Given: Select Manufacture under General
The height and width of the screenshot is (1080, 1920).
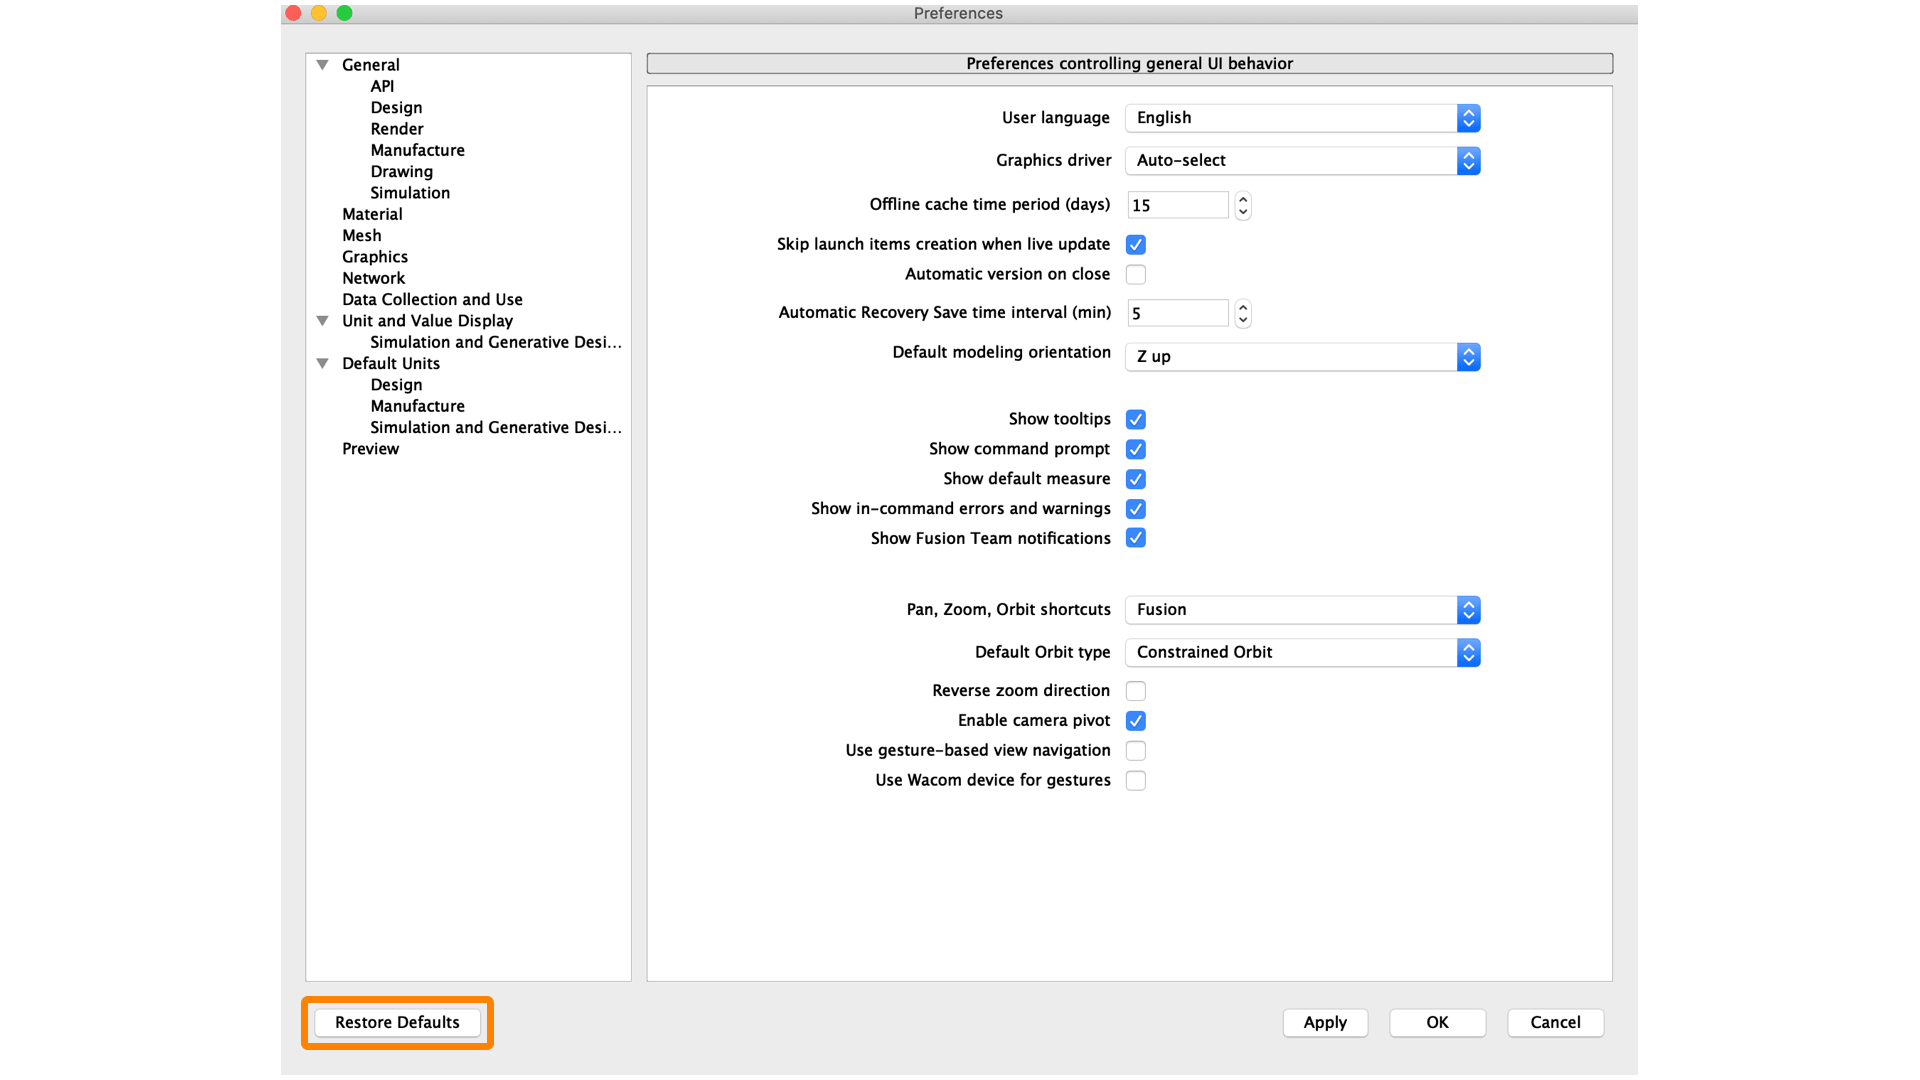Looking at the screenshot, I should (417, 150).
